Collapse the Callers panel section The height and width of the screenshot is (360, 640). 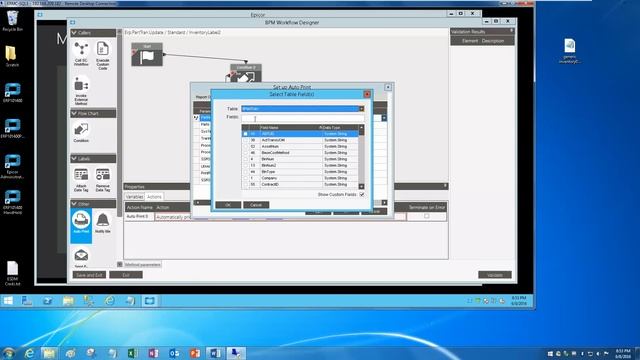click(74, 33)
